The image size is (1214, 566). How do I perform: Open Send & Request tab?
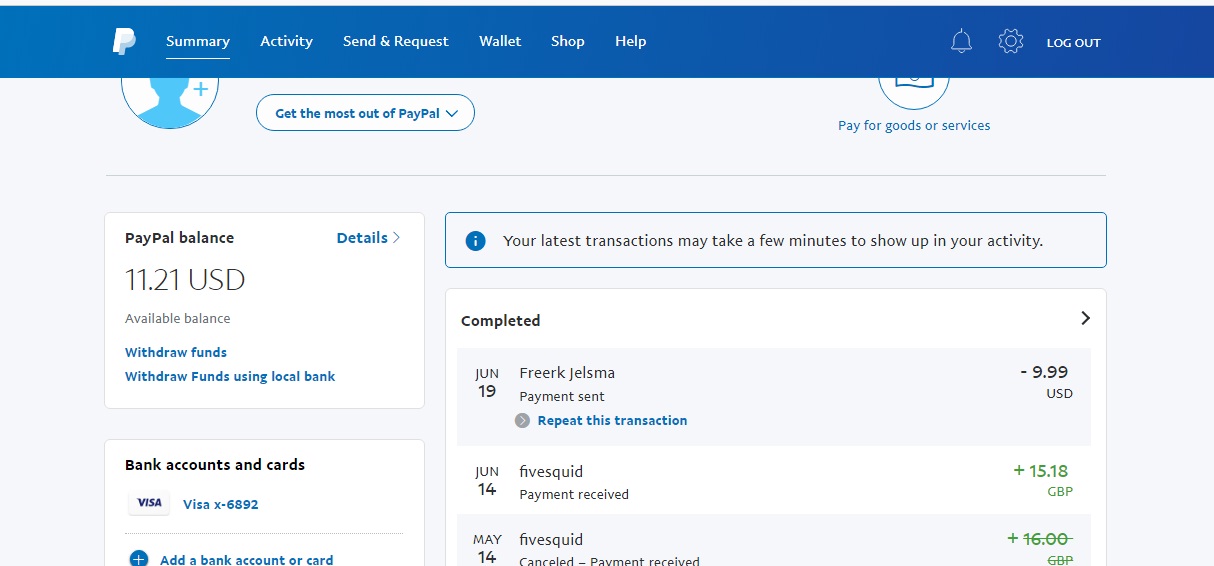[x=395, y=41]
